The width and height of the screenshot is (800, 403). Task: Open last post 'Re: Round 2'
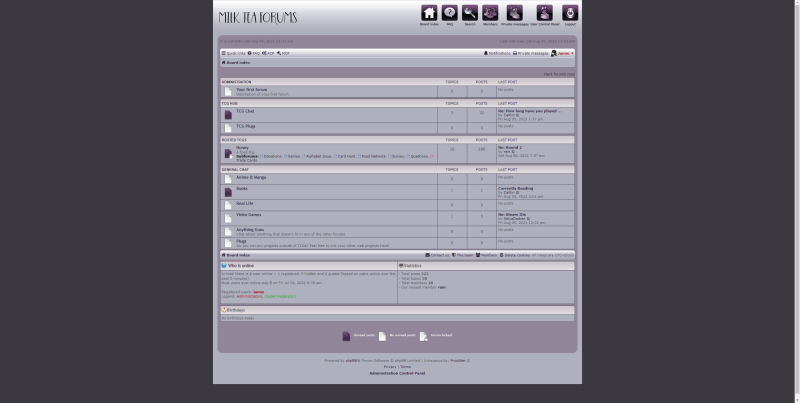[x=510, y=147]
